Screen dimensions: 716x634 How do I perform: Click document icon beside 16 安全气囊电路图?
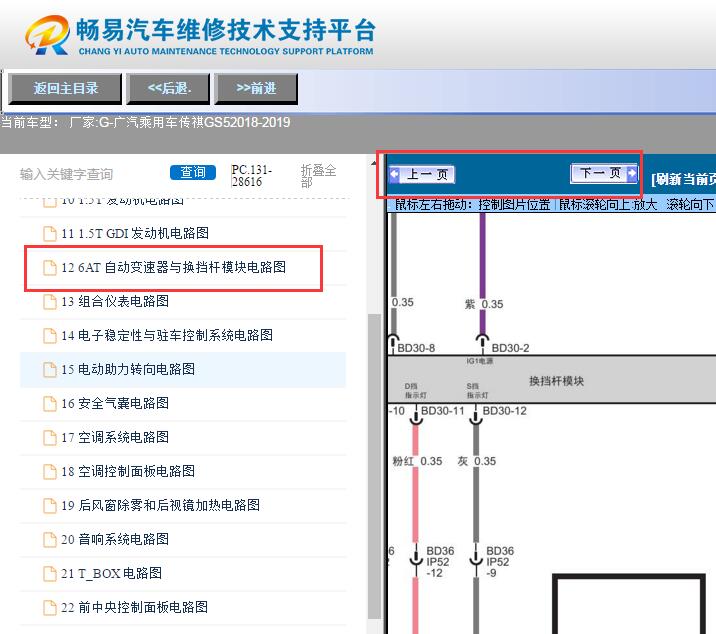pyautogui.click(x=49, y=404)
